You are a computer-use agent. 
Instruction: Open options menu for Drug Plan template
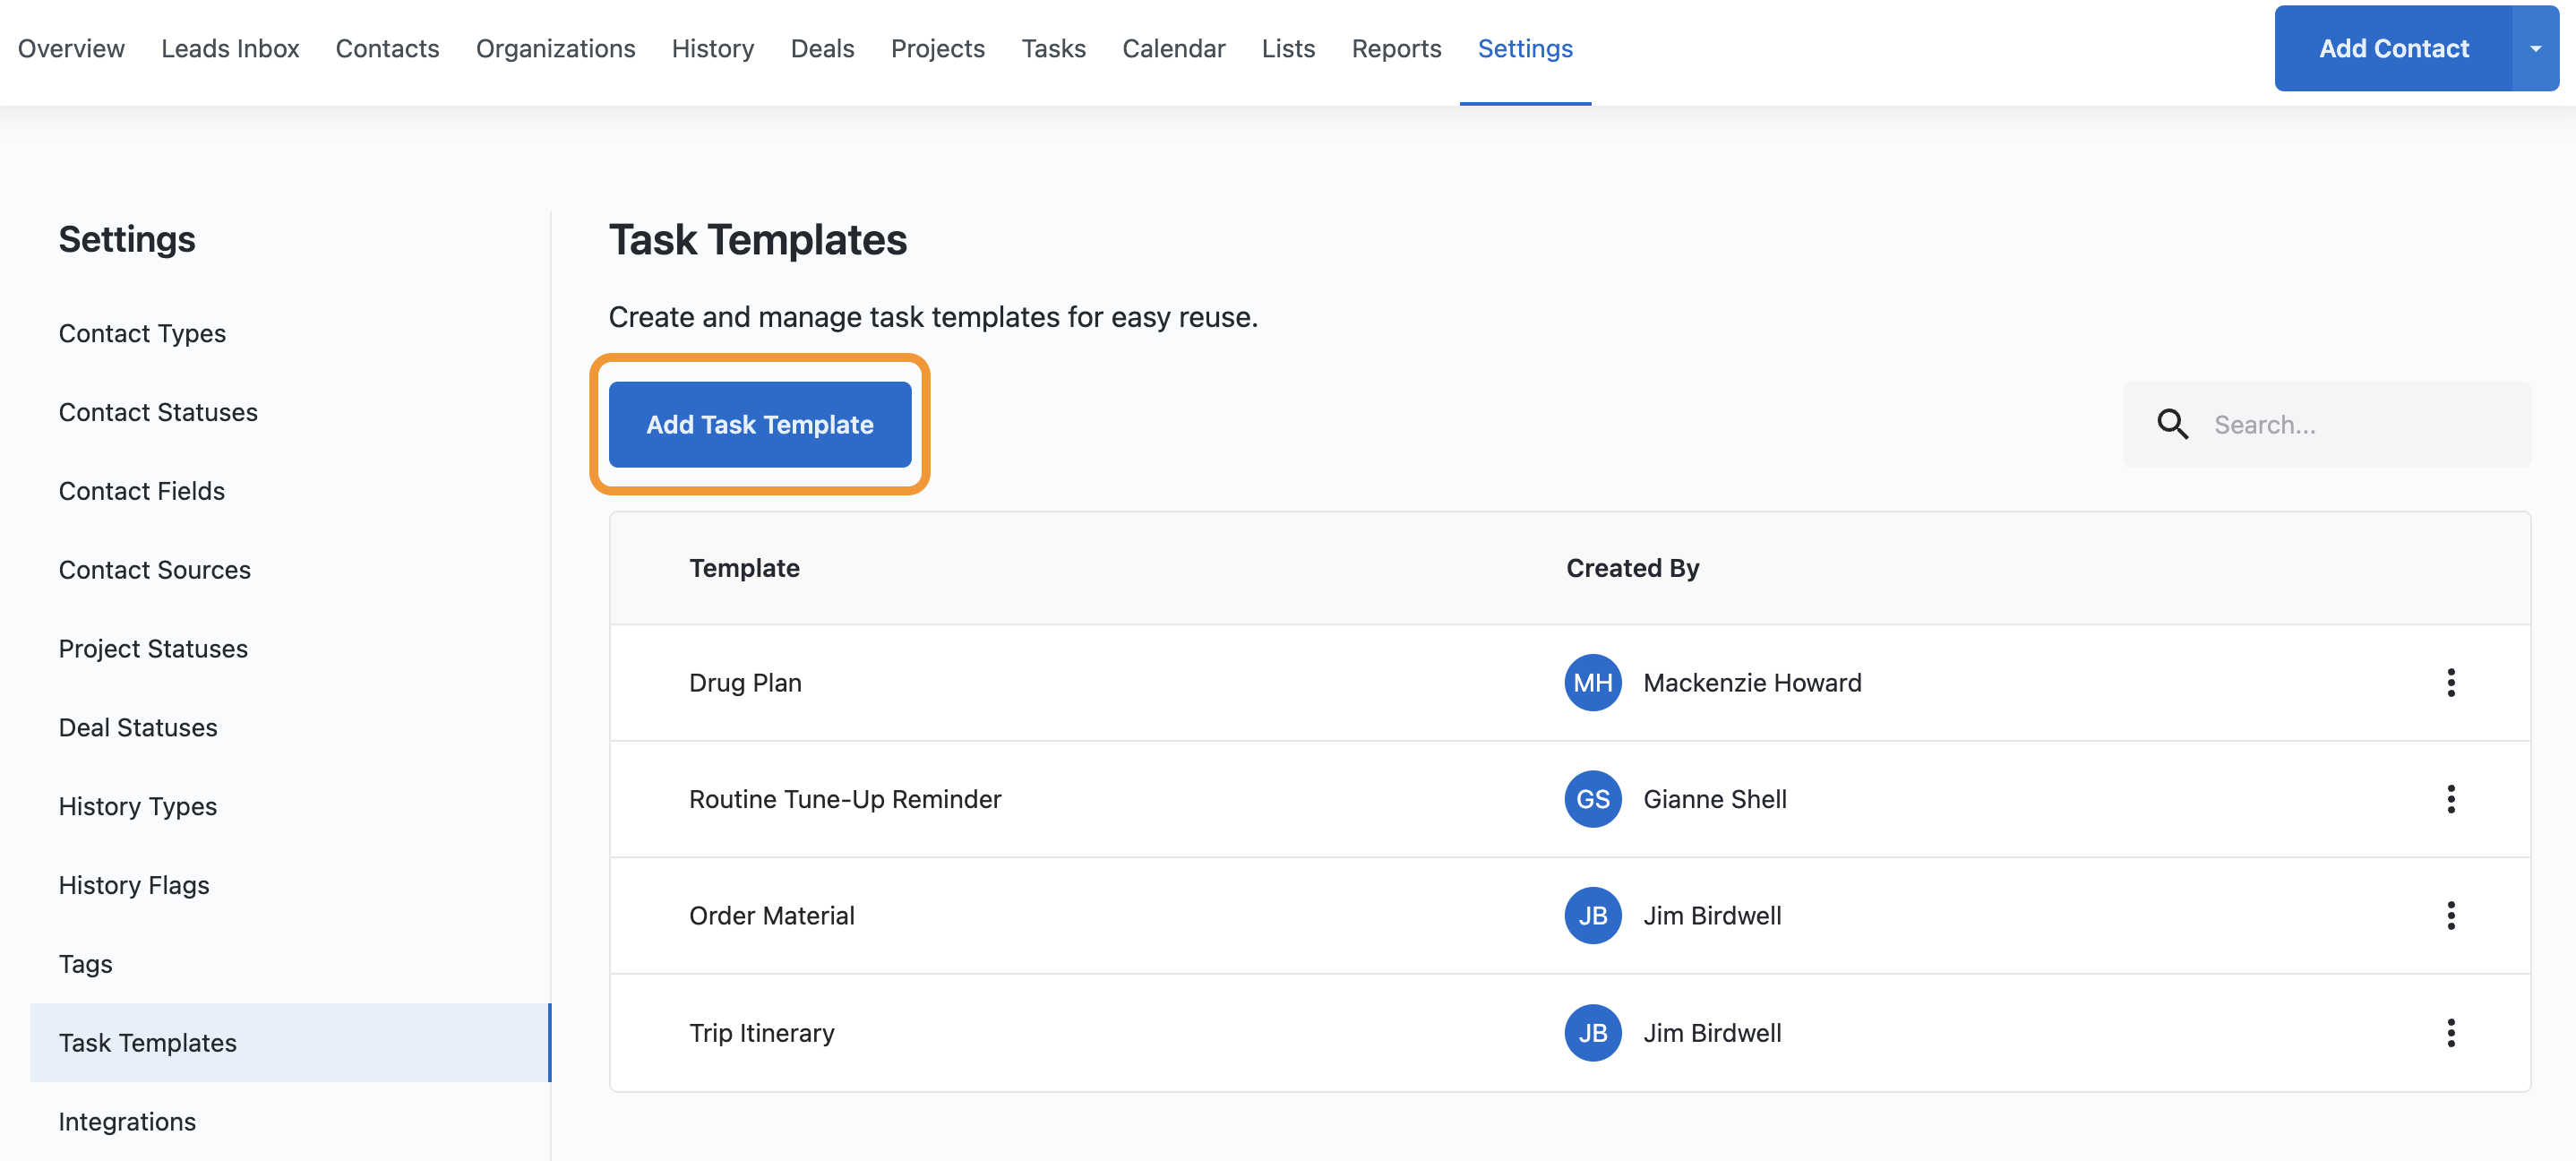coord(2450,683)
